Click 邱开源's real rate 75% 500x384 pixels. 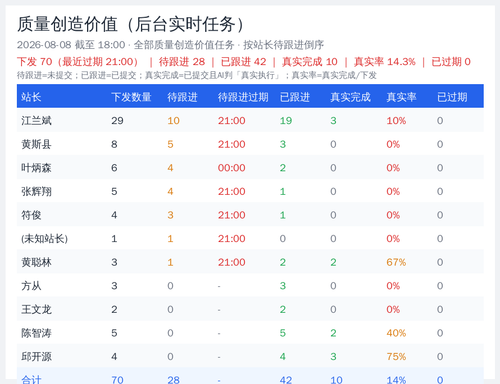396,357
